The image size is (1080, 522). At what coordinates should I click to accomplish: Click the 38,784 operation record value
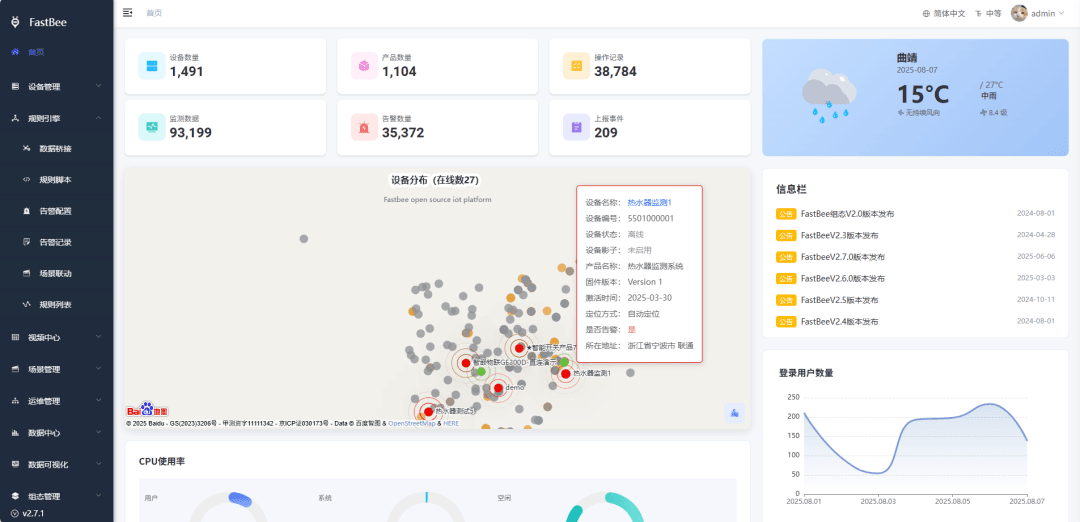click(x=615, y=72)
